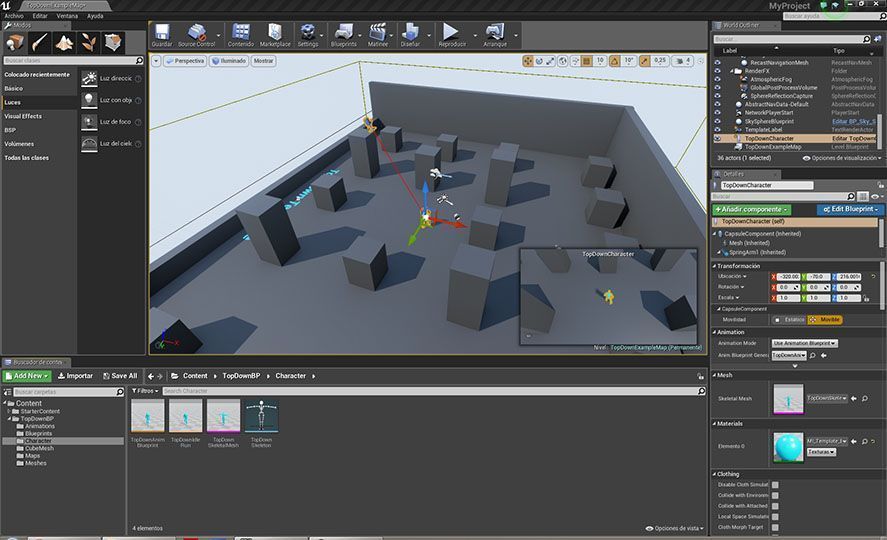Open the Ventana menu
Image resolution: width=887 pixels, height=540 pixels.
pyautogui.click(x=67, y=16)
